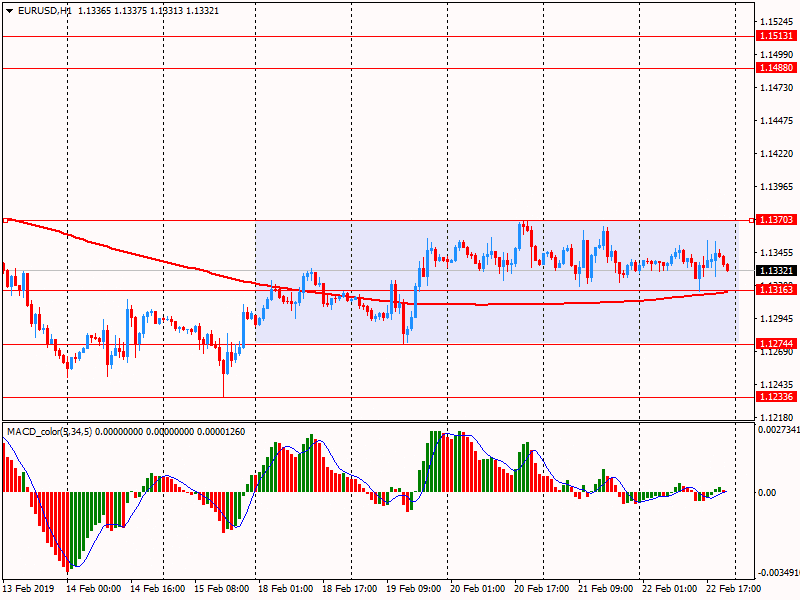Click the 1.12336 red price label

coord(775,397)
